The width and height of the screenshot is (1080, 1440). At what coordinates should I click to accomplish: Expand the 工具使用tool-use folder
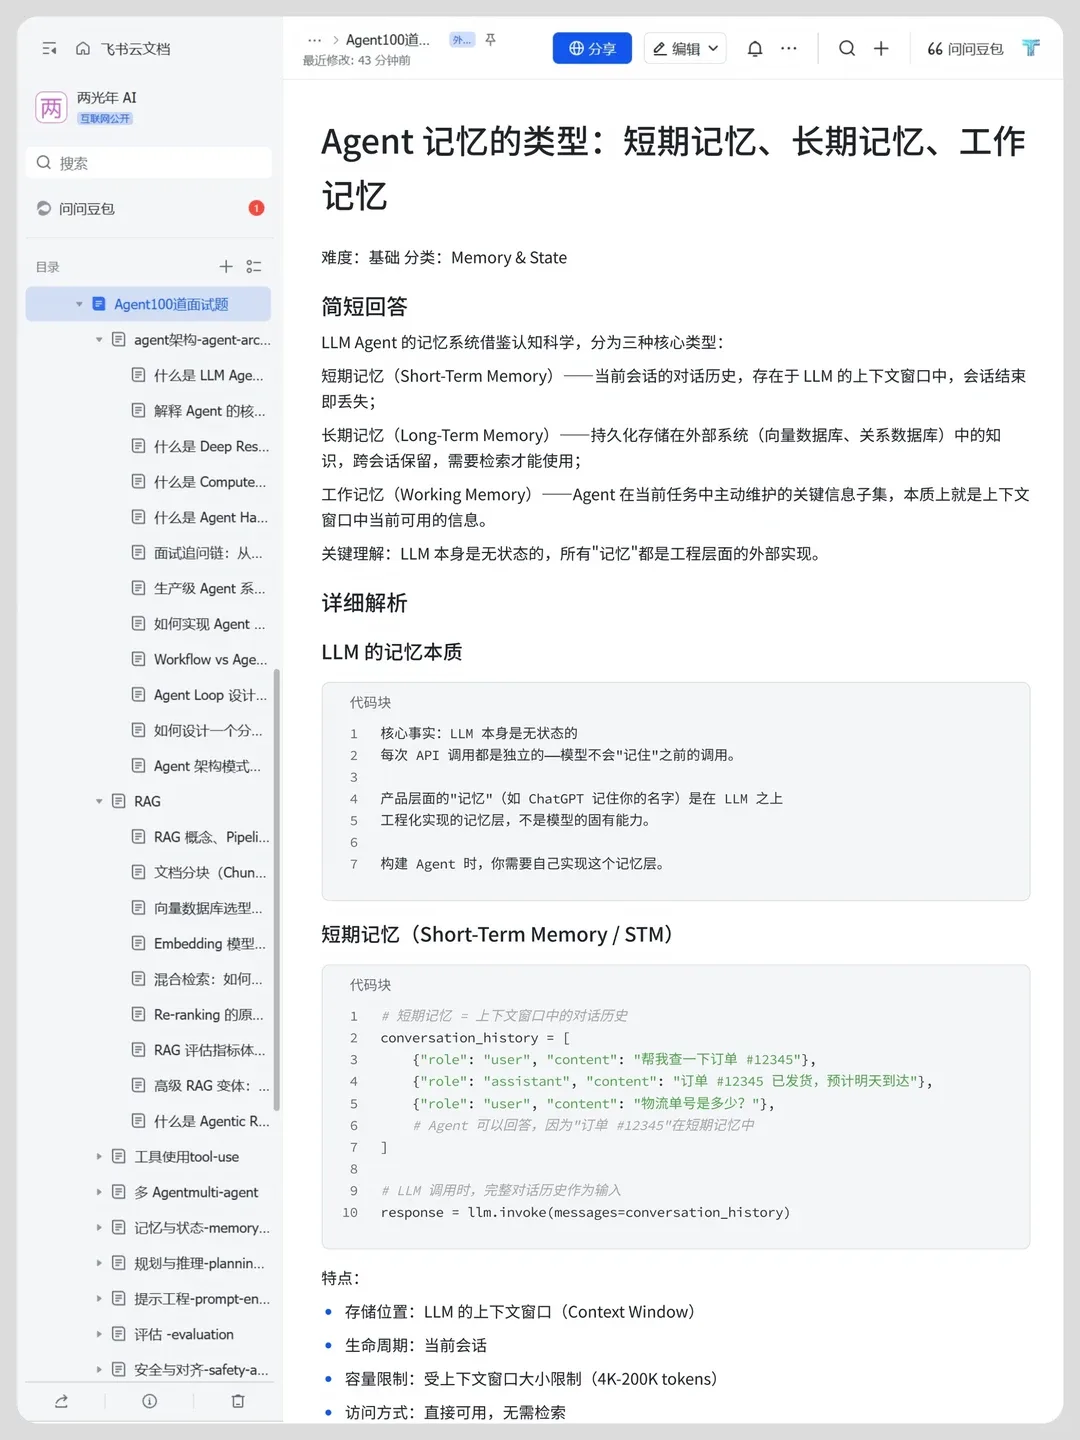(99, 1157)
